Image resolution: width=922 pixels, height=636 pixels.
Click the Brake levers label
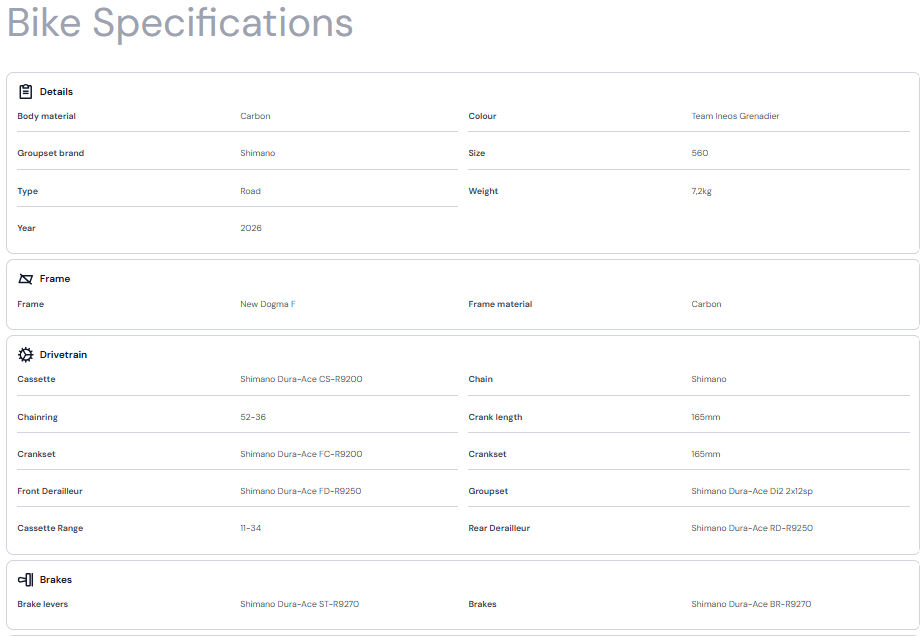(43, 604)
